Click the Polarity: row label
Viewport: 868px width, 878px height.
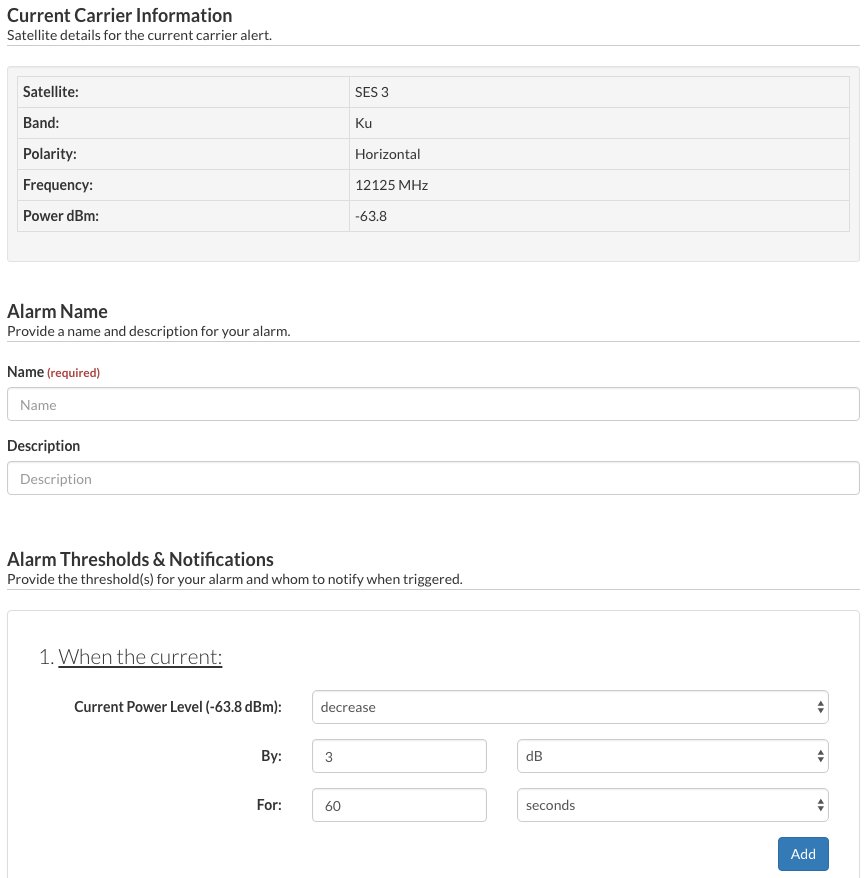tap(50, 154)
